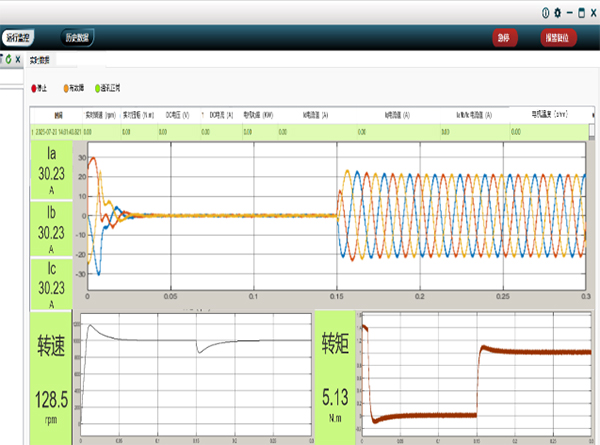Click the DC电压 (V) column header

[x=177, y=115]
